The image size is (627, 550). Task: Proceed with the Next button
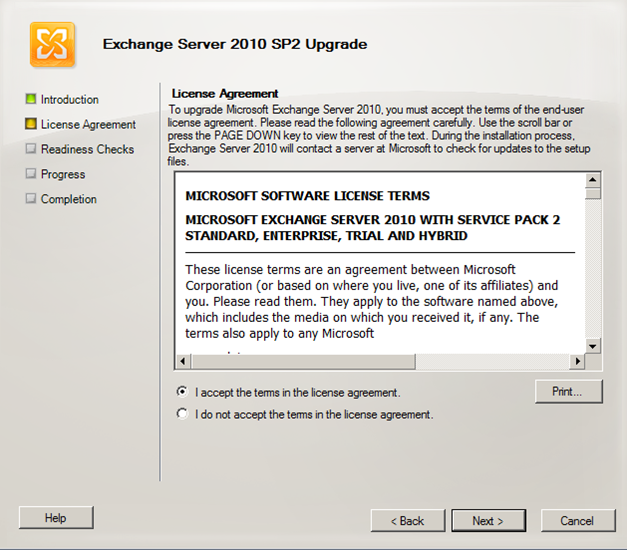[x=488, y=520]
